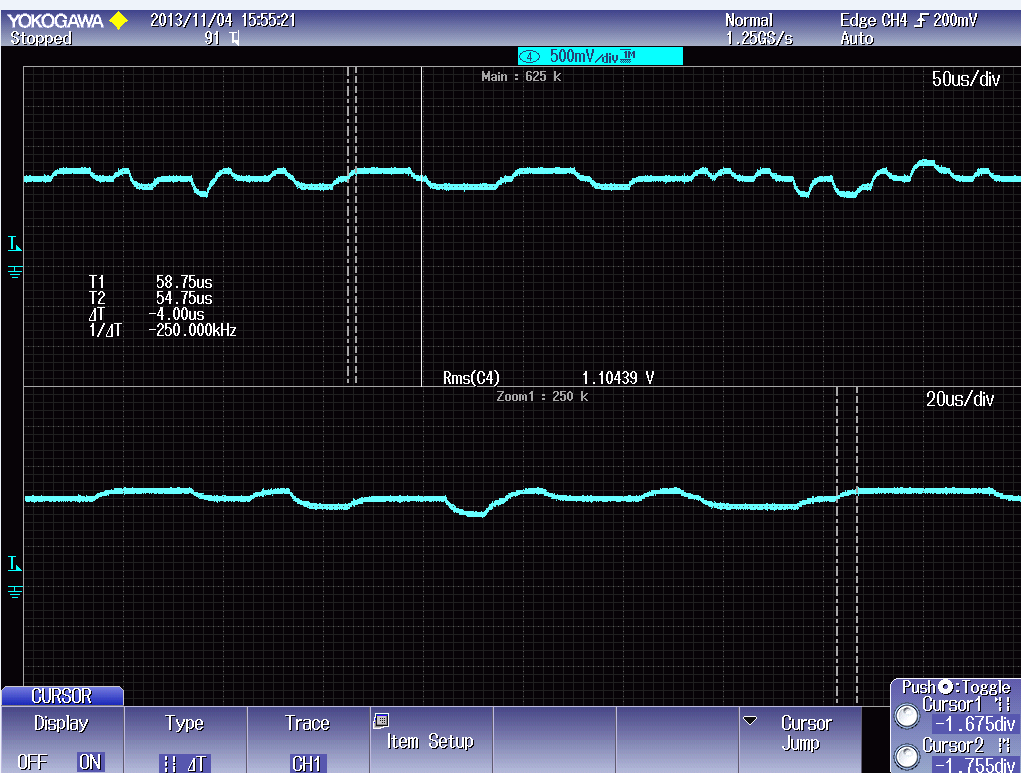Open the CURSOR menu tab

tap(62, 696)
